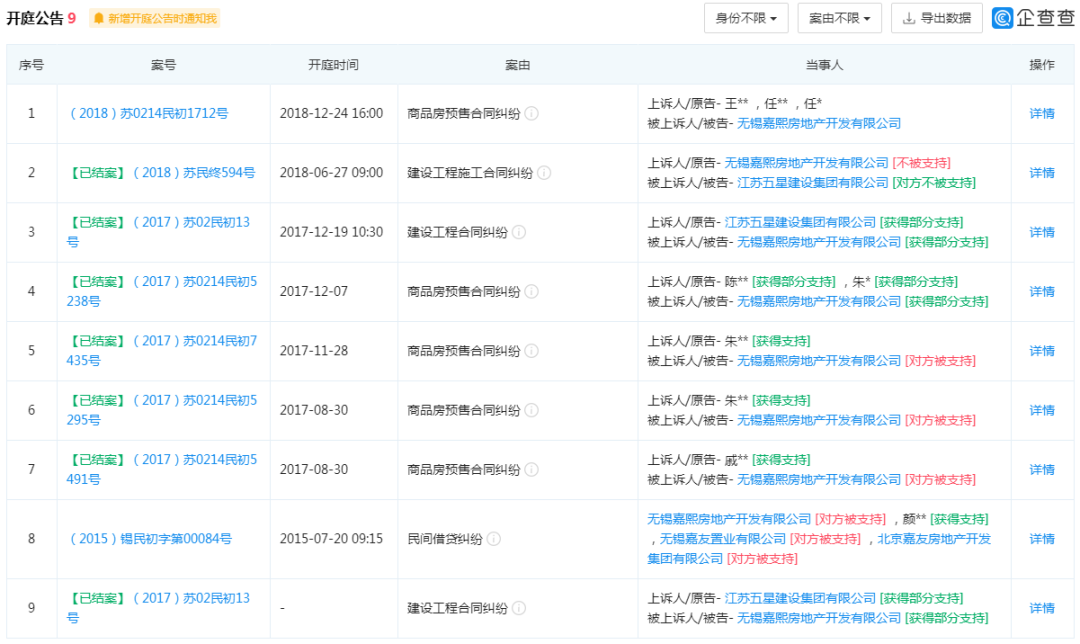Open case （2017）苏02民初13号 in row 9
Viewport: 1080px width, 644px height.
point(158,607)
